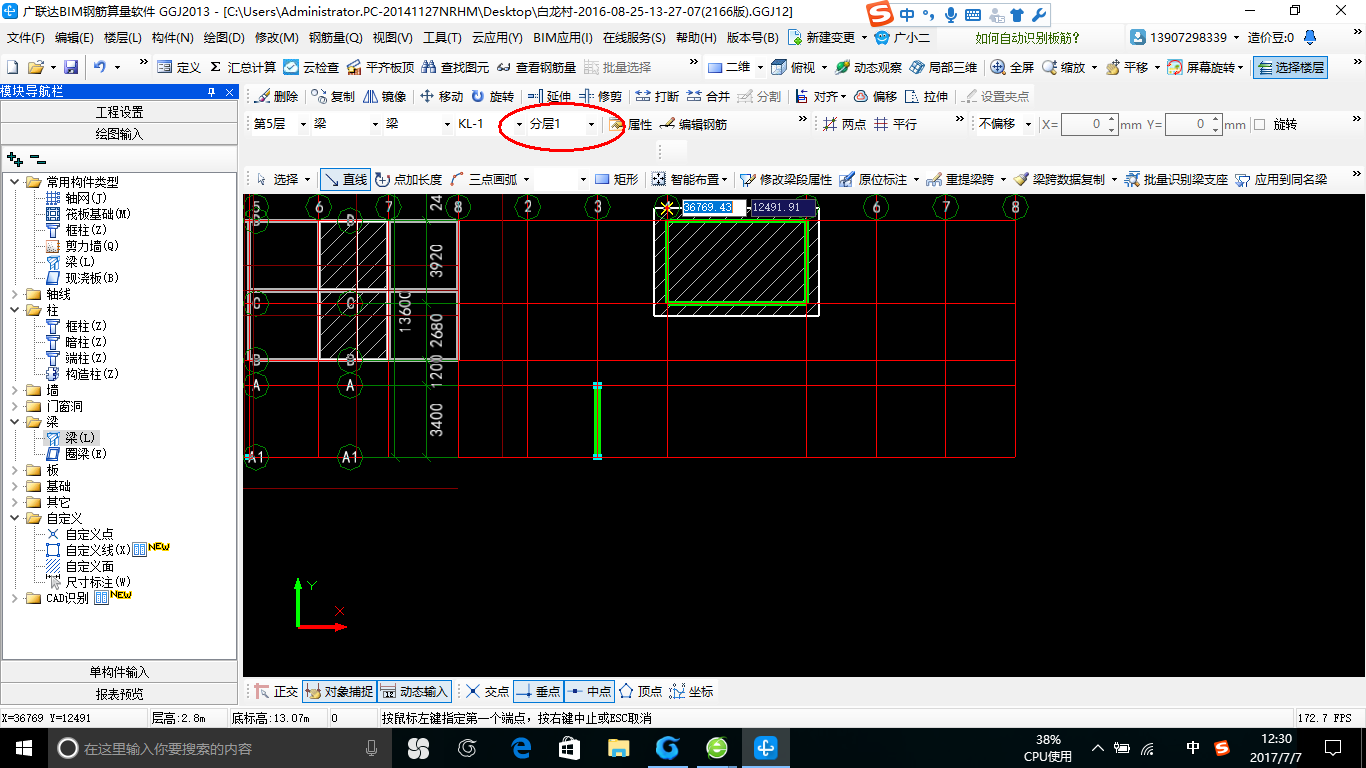
Task: Open the KL-1 component dropdown
Action: (519, 125)
